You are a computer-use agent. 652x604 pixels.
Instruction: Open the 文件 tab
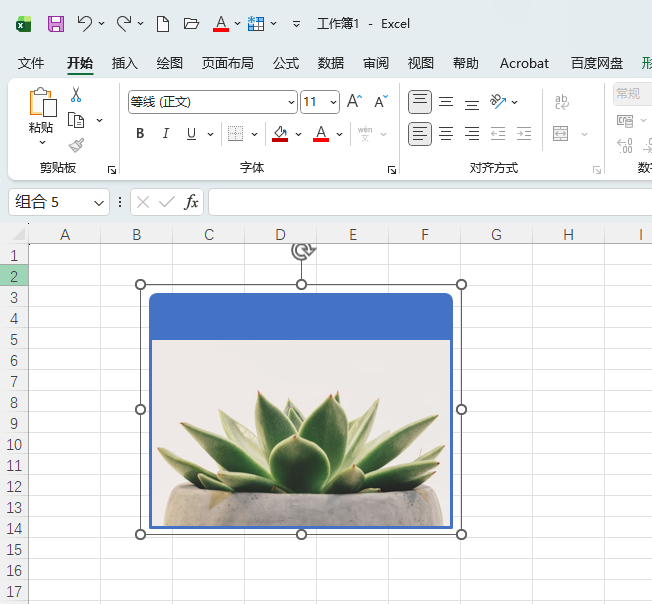(x=31, y=63)
